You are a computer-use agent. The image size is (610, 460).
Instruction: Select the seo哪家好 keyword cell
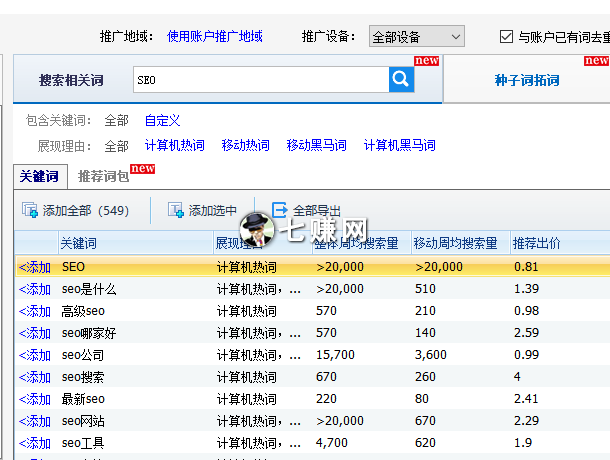tap(89, 333)
